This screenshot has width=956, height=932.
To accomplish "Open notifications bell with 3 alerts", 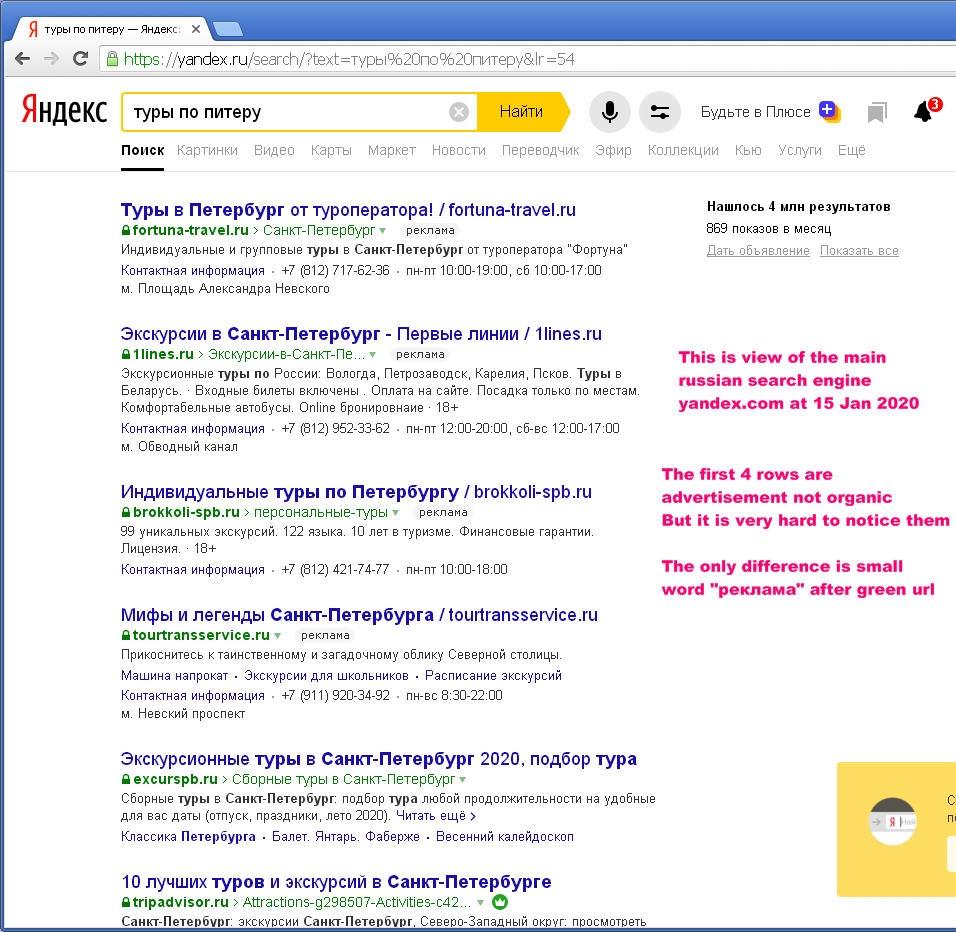I will [926, 110].
